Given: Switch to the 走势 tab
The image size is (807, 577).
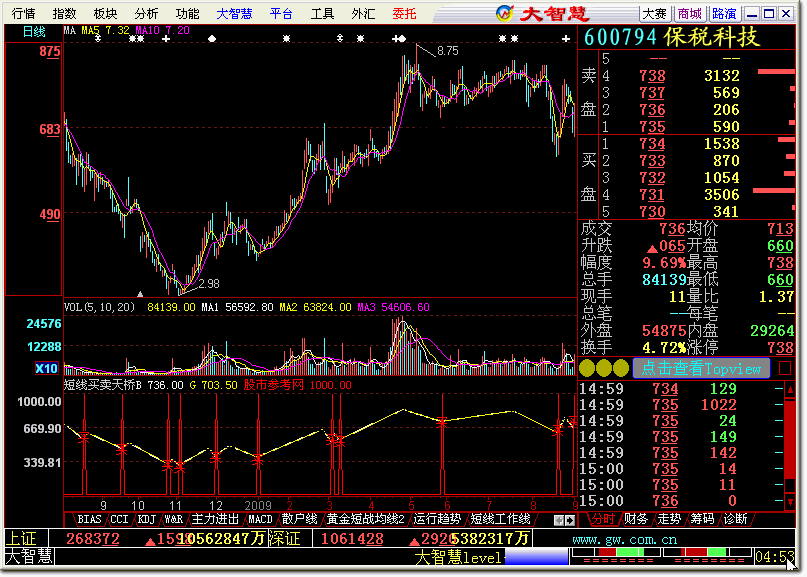Looking at the screenshot, I should [x=669, y=519].
